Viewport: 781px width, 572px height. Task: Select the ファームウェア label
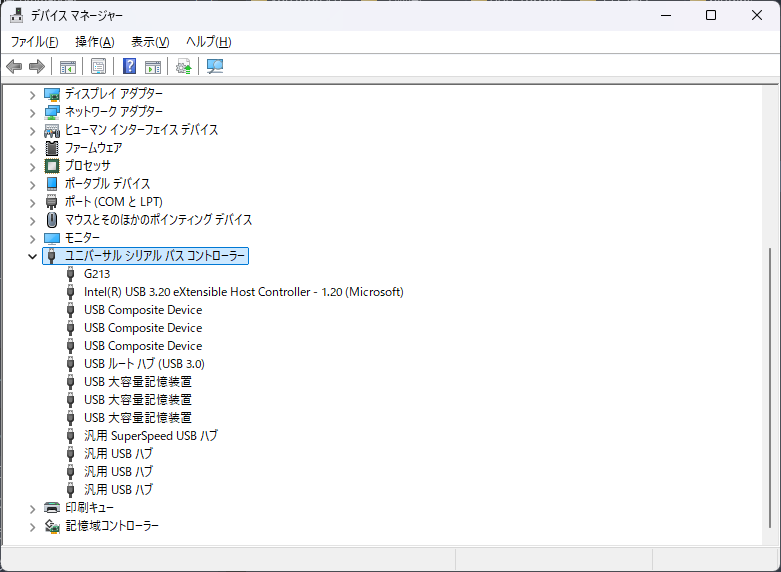click(93, 148)
